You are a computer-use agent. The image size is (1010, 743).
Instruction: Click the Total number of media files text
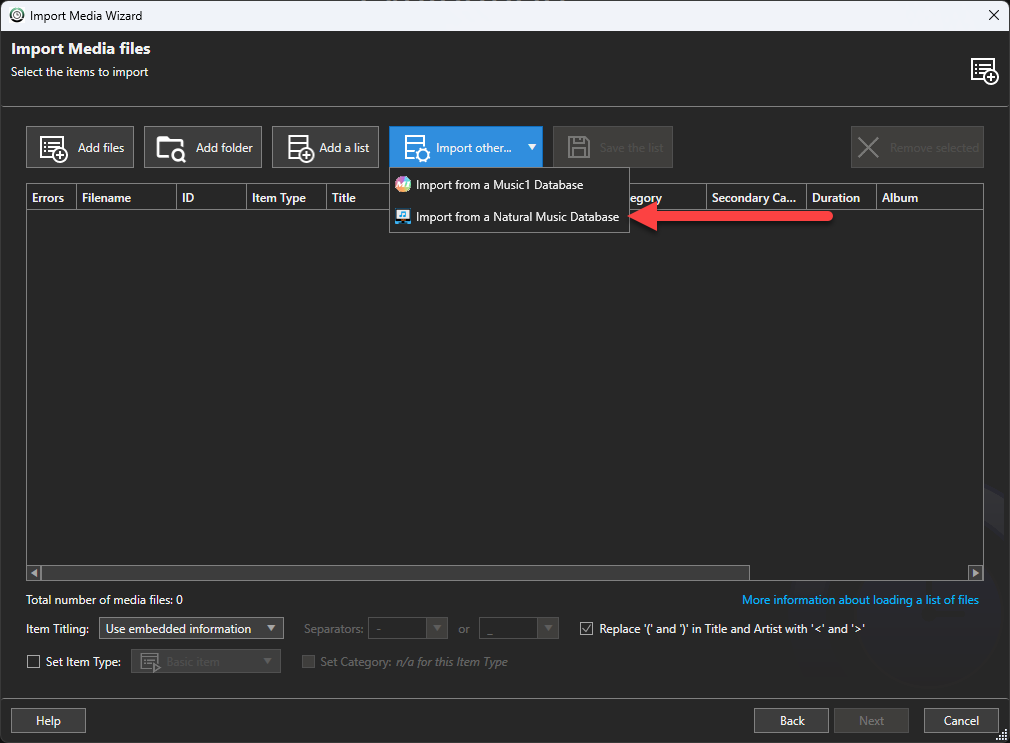(104, 600)
